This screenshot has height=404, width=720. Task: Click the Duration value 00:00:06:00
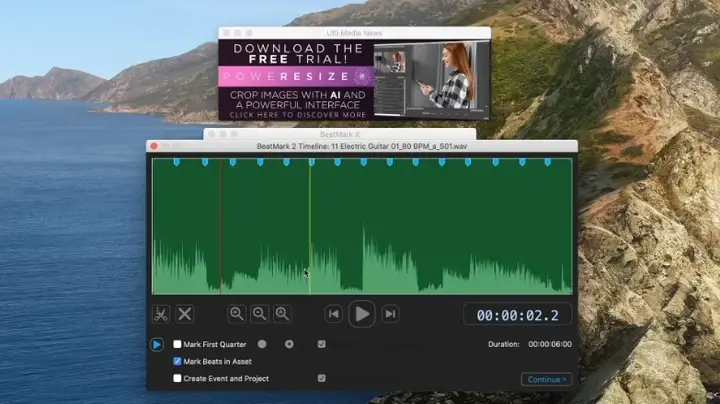coord(550,344)
